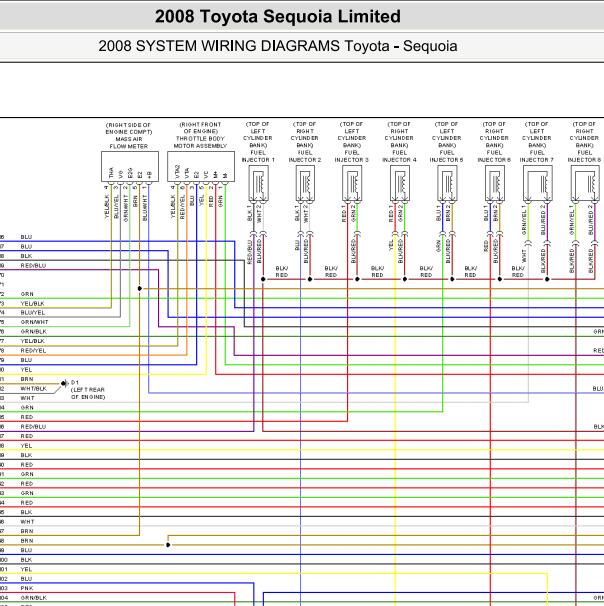Image resolution: width=604 pixels, height=606 pixels.
Task: Click the BLK 1 label under Fuel Injector 1
Action: pos(250,213)
